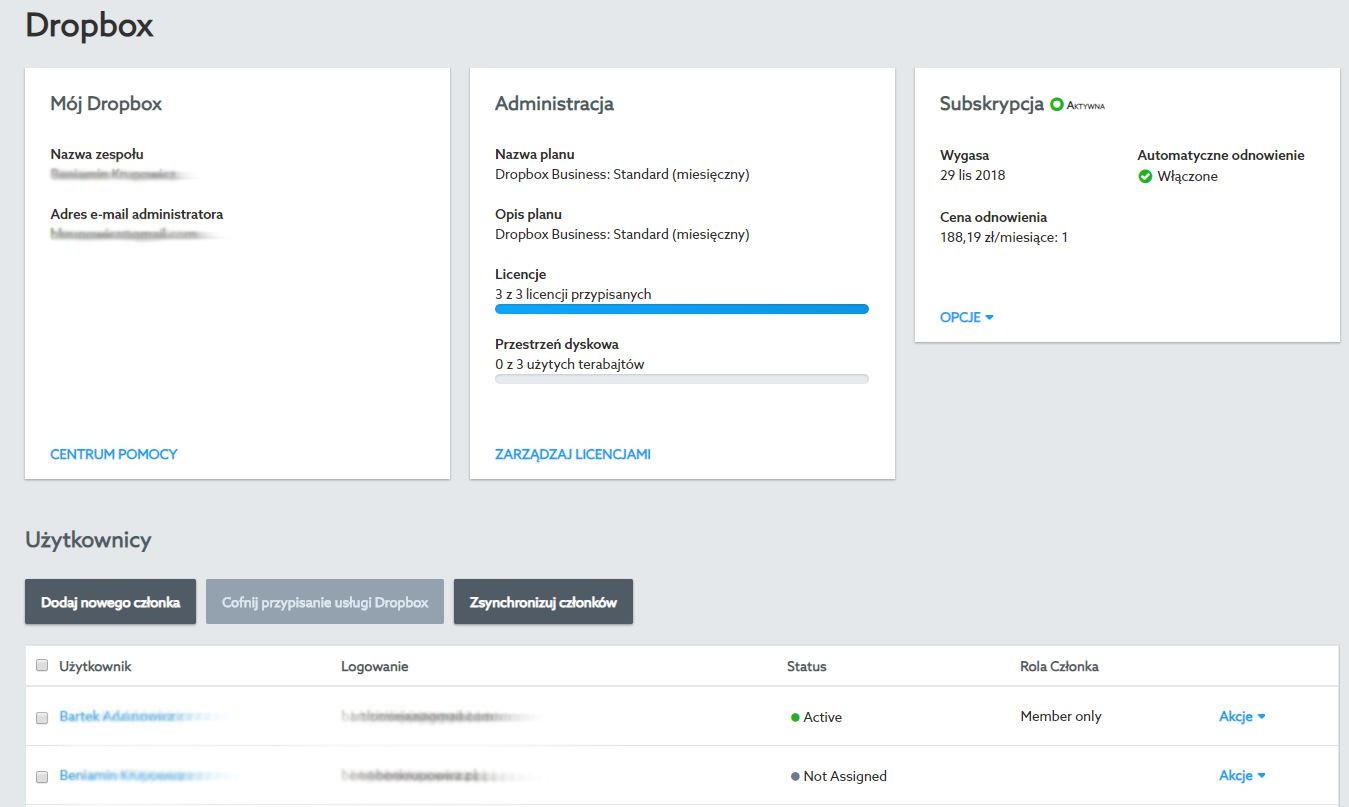
Task: Click the Logowanie column header
Action: (x=375, y=666)
